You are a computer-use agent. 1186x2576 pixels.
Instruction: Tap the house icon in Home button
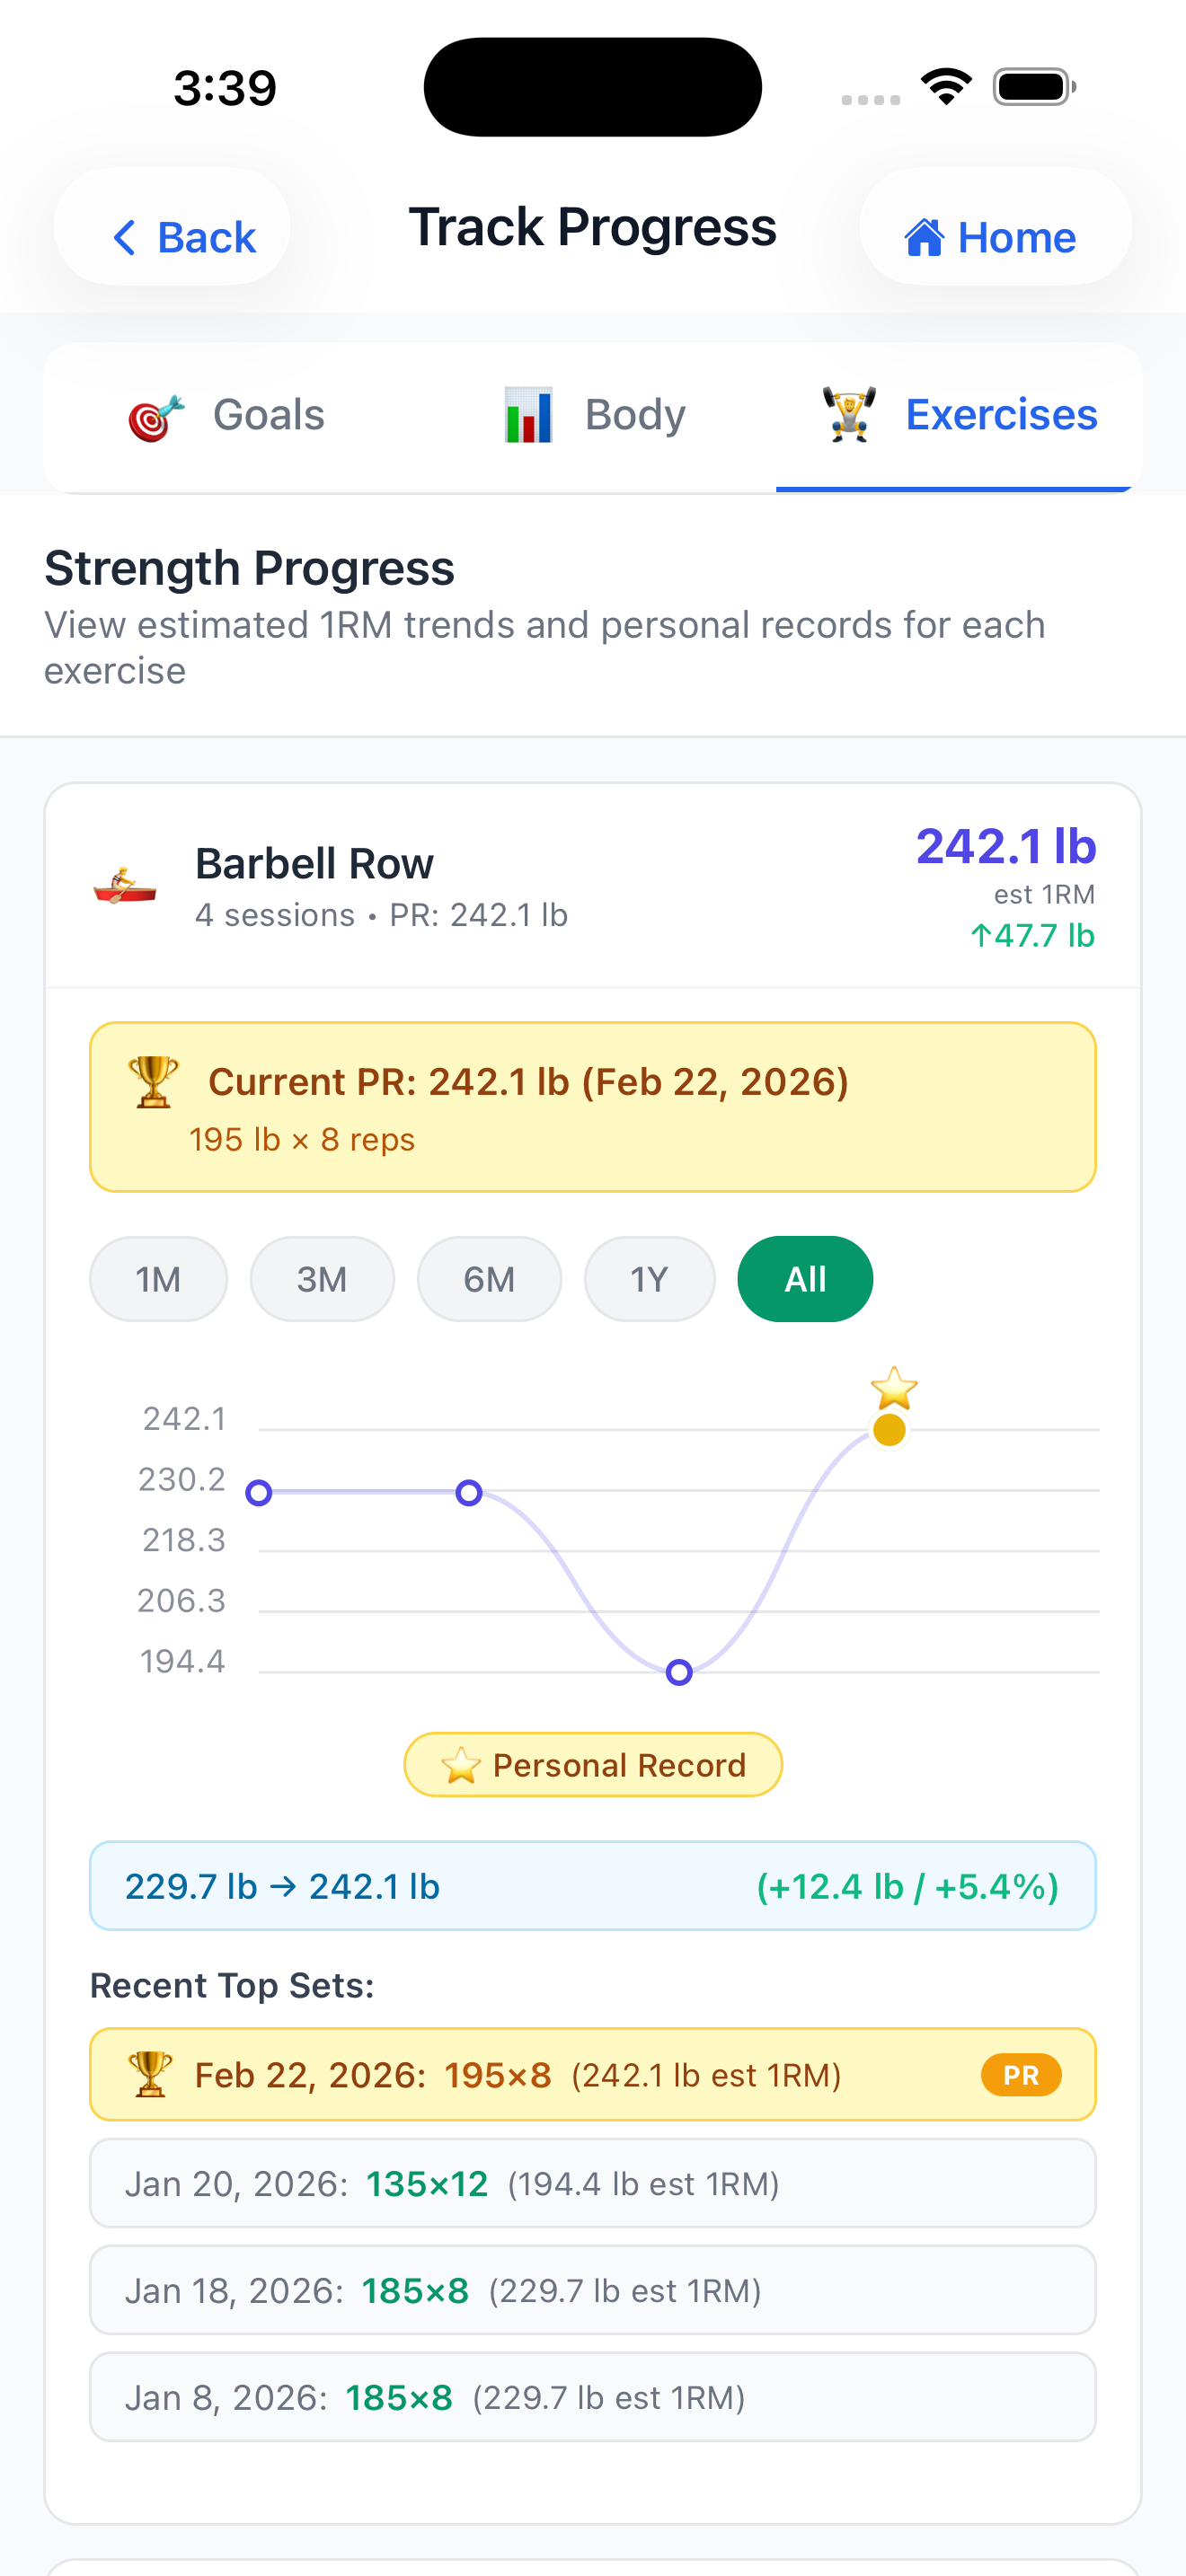point(924,237)
